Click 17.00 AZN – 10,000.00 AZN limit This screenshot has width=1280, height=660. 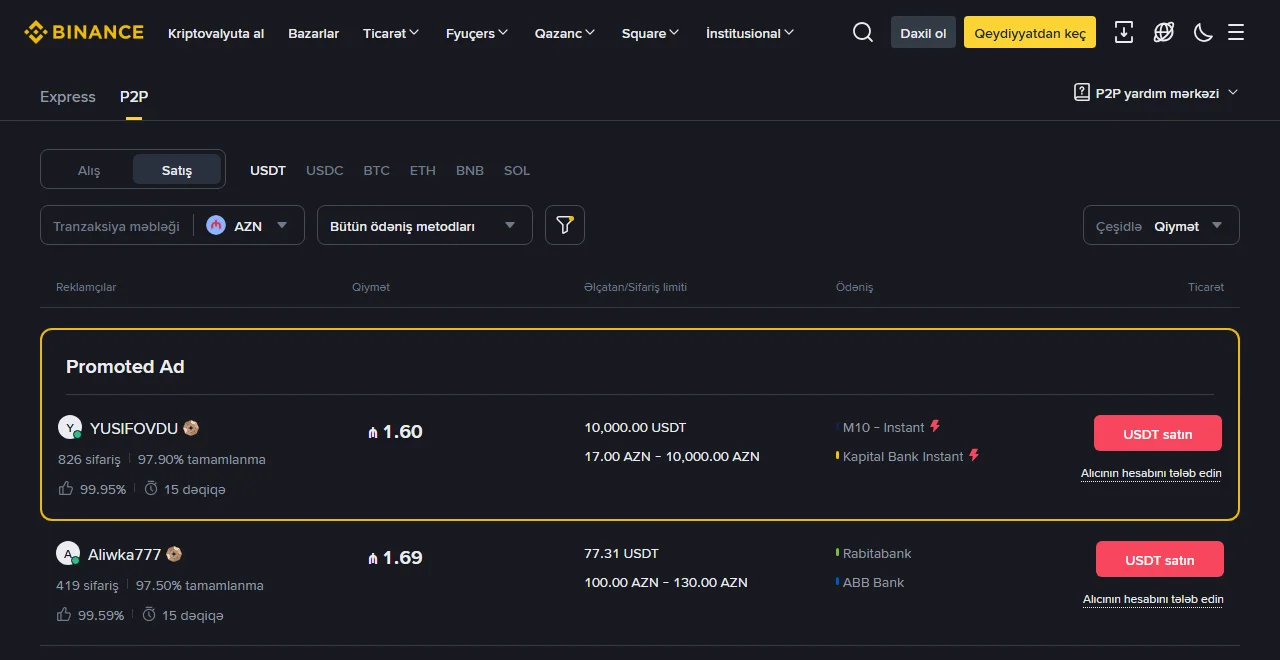(672, 456)
